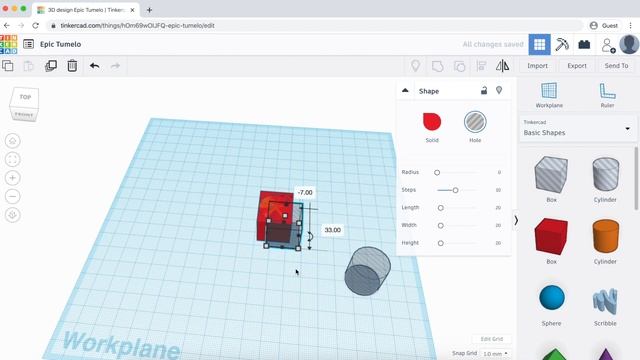This screenshot has width=640, height=360.
Task: Reload the browser page
Action: (x=36, y=25)
